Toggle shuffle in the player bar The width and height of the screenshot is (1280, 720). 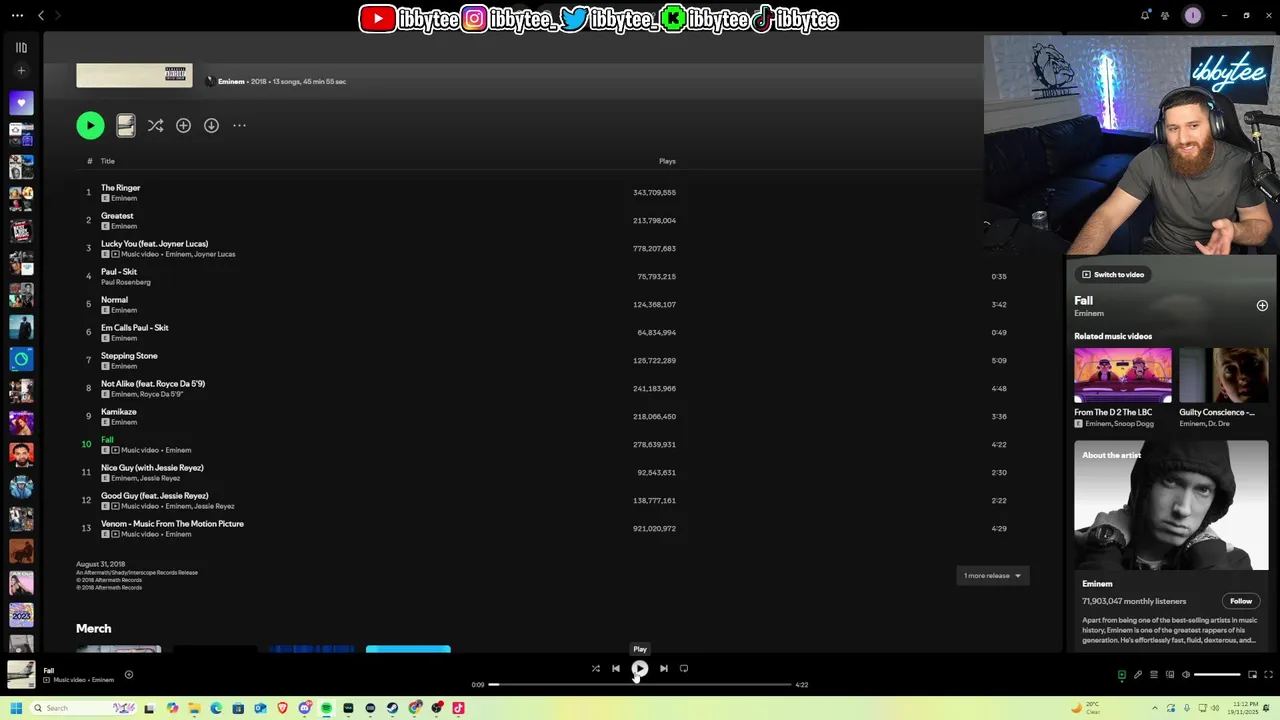[x=595, y=669]
